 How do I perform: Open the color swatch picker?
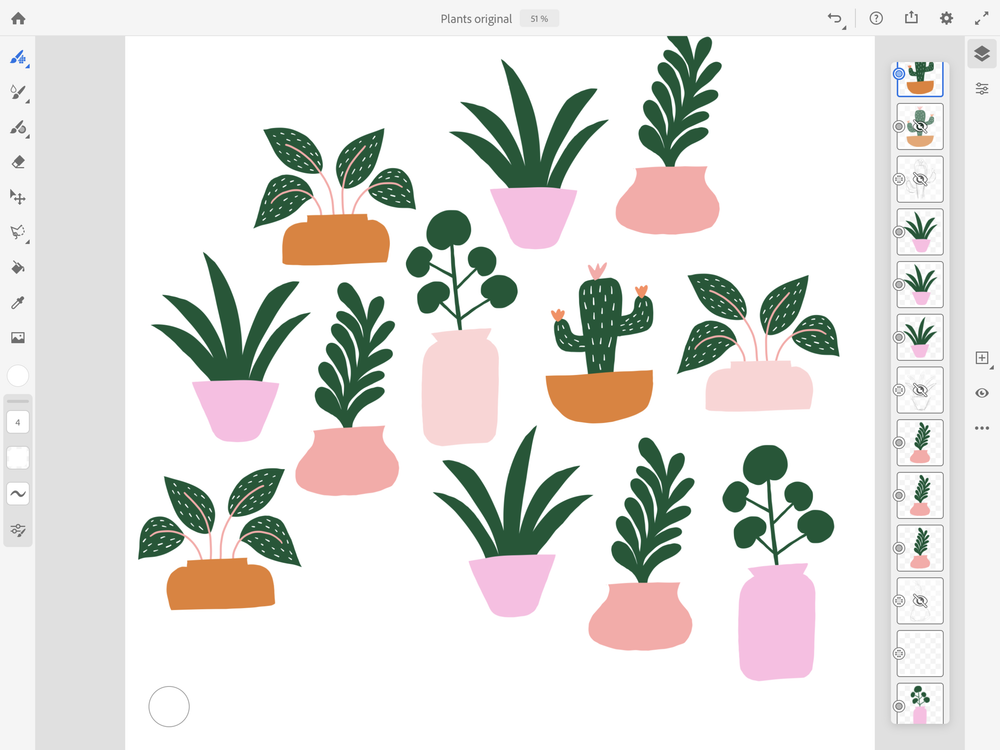[17, 376]
